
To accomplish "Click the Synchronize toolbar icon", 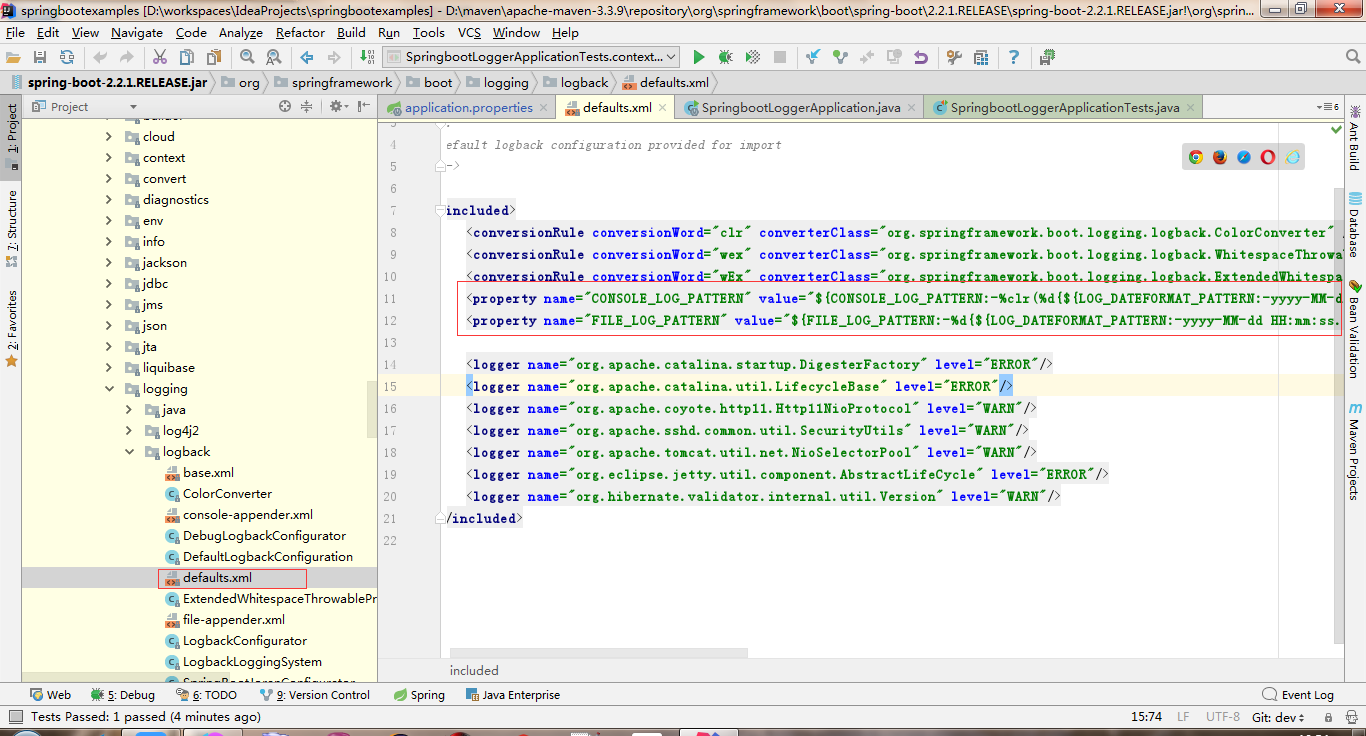I will 66,57.
